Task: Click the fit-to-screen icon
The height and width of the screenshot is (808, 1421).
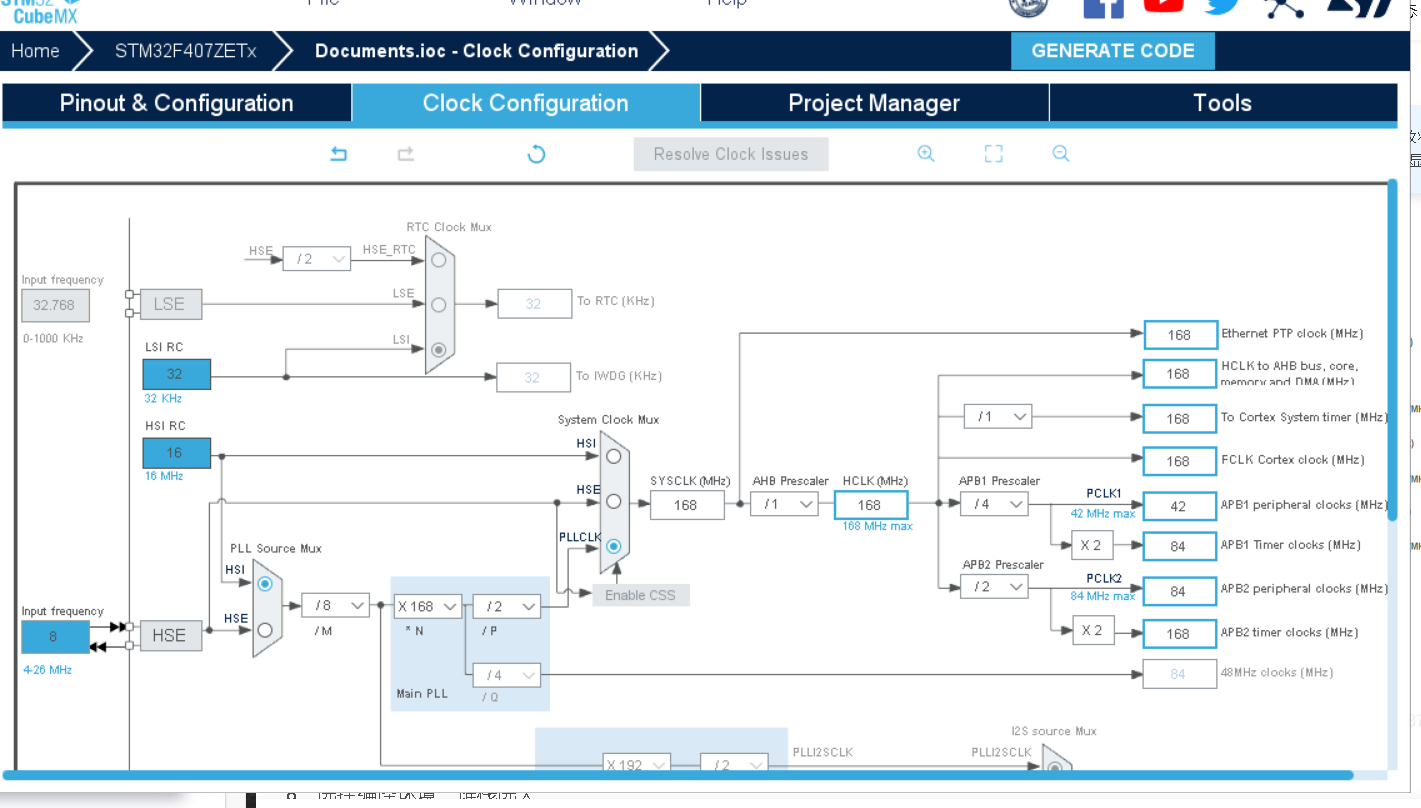Action: pos(993,154)
